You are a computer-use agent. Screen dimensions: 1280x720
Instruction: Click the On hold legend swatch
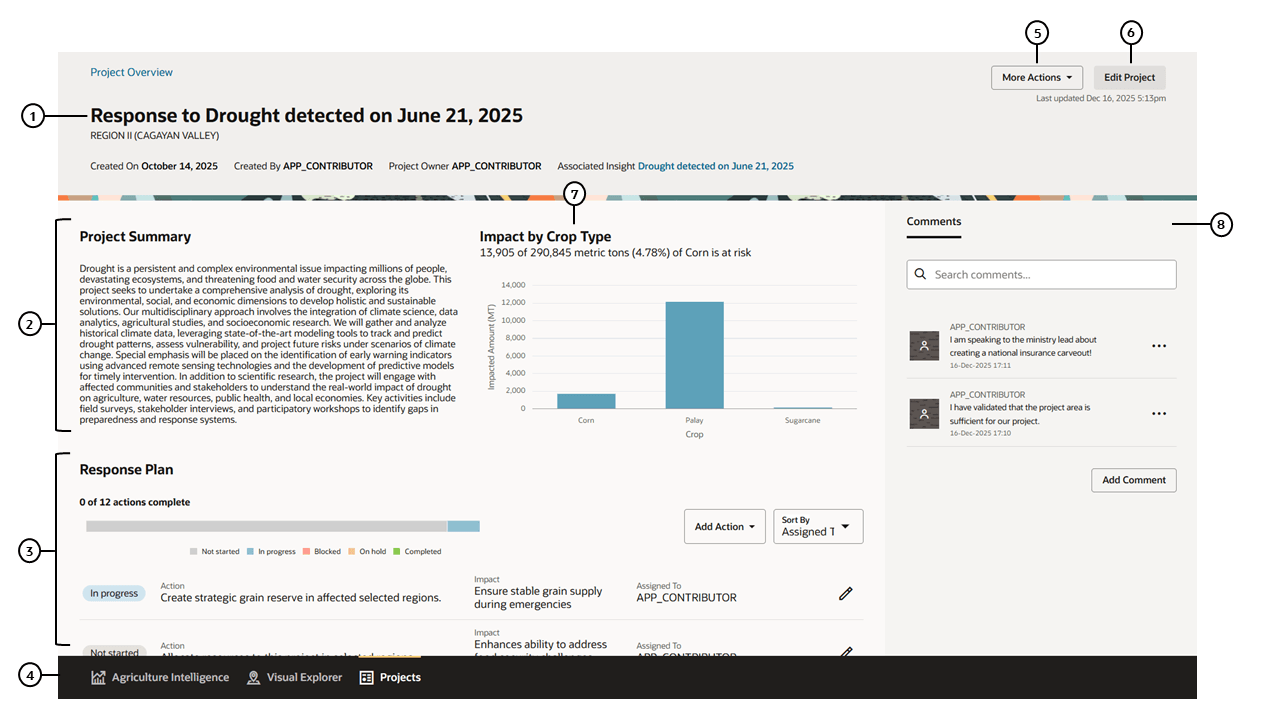(x=352, y=551)
